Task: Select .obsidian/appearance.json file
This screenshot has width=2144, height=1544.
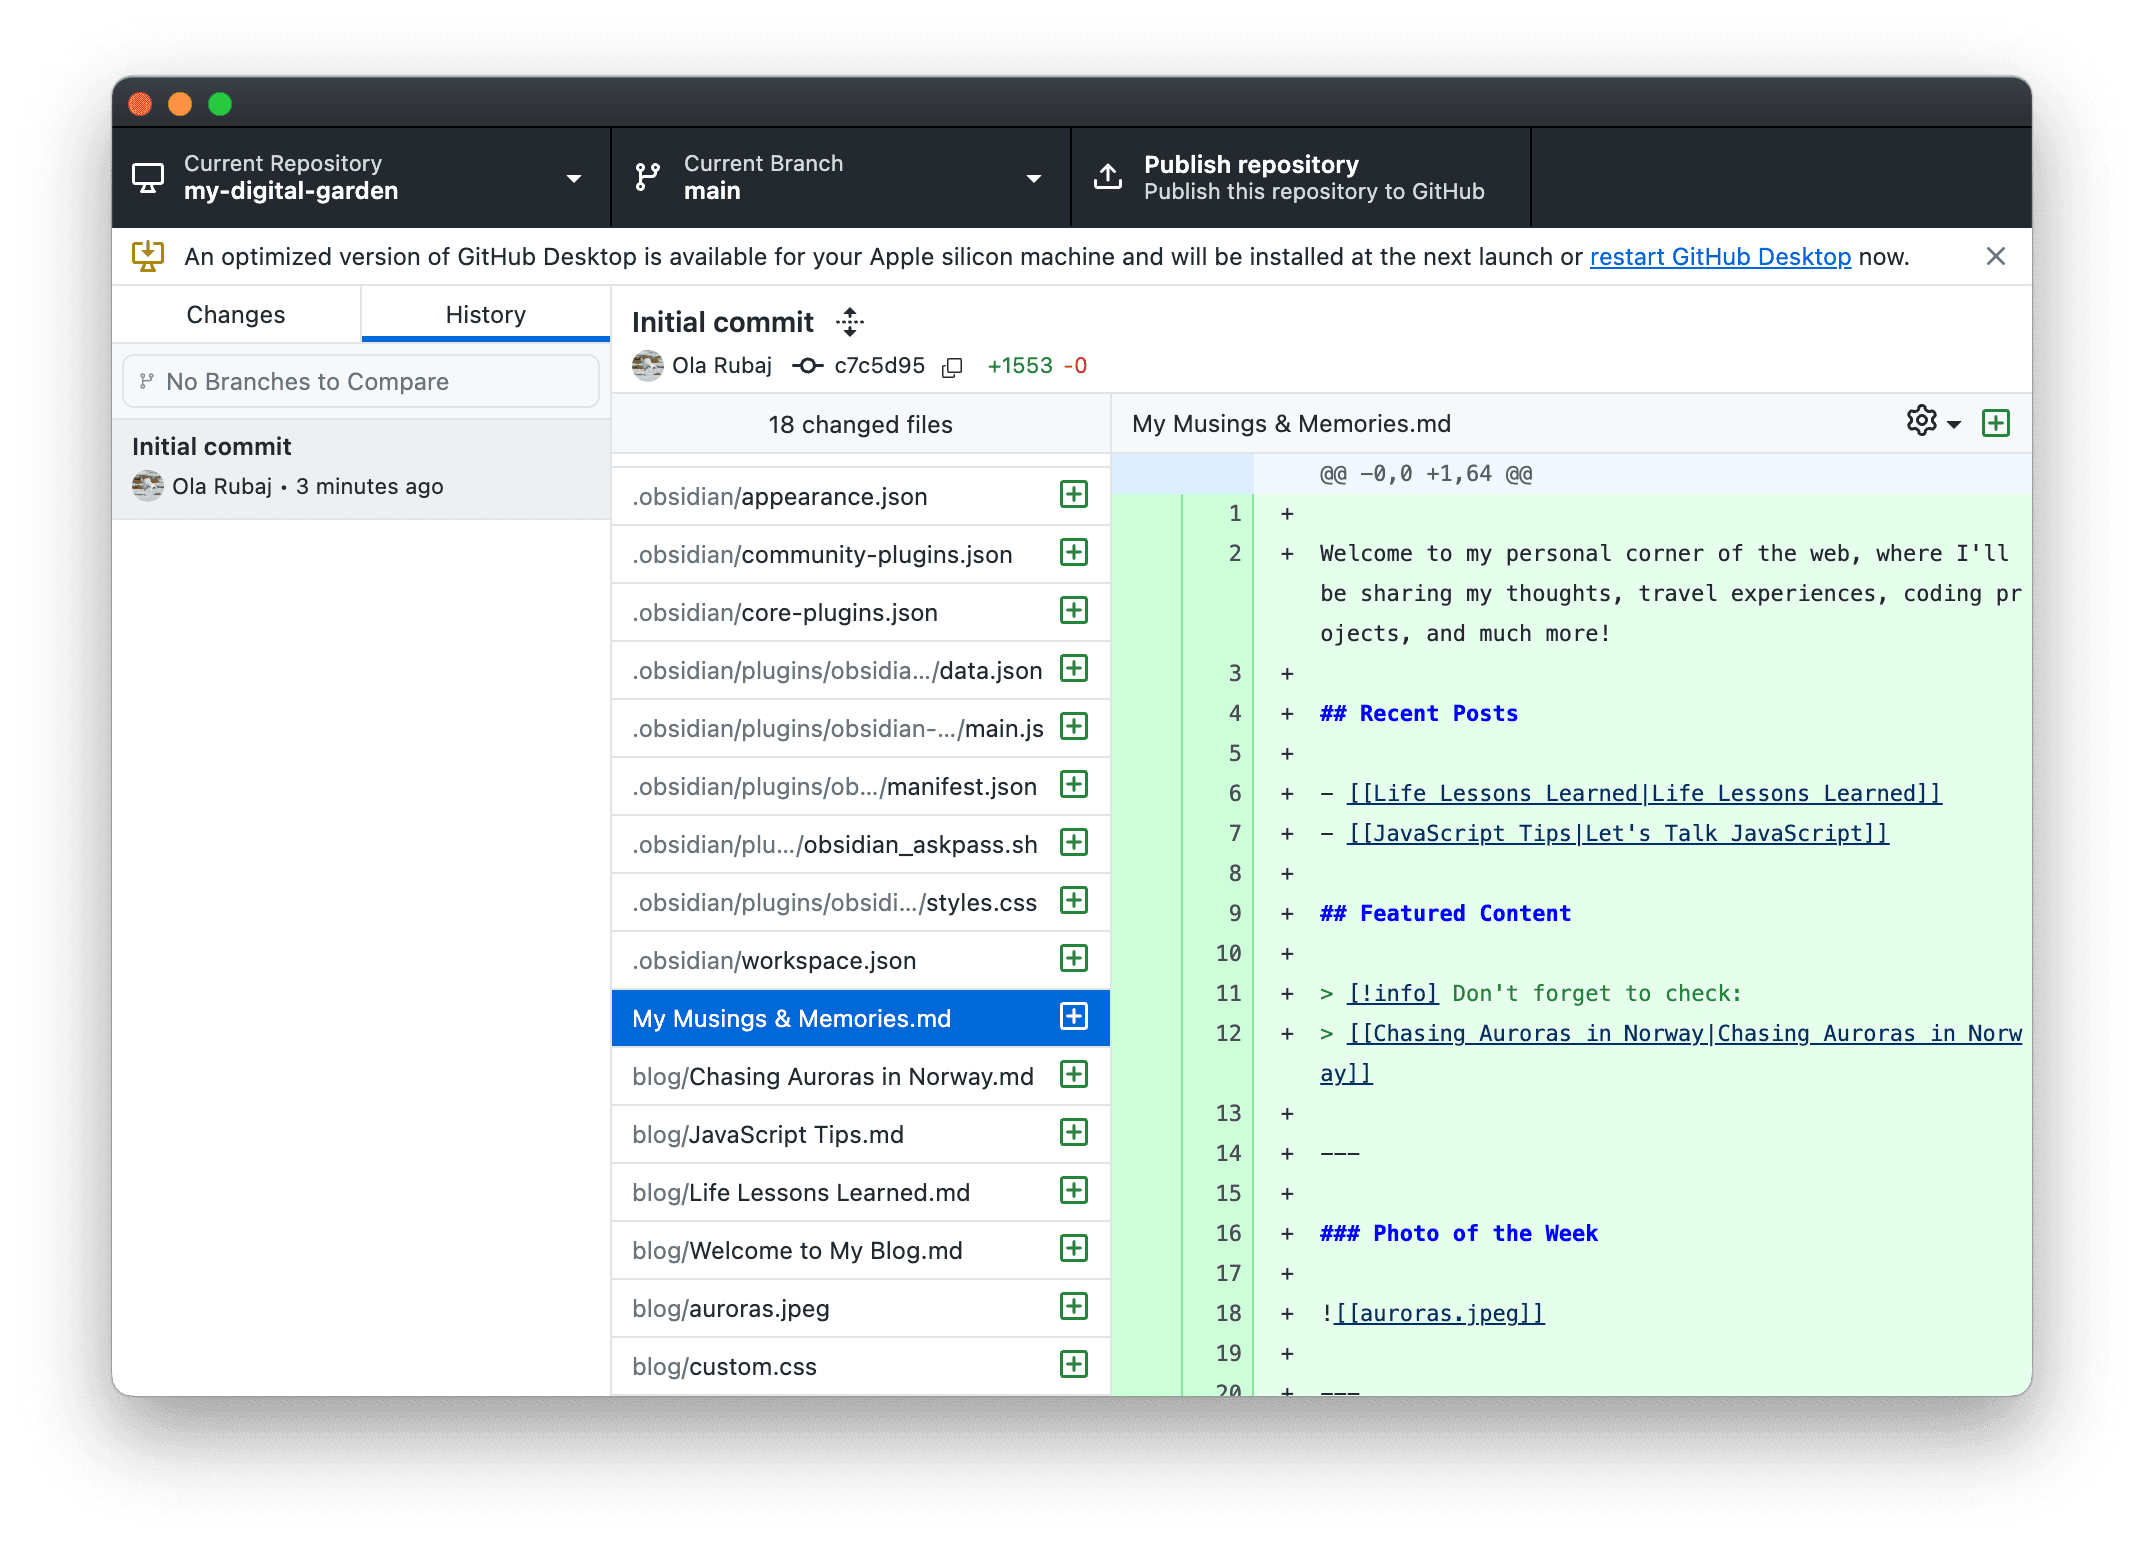Action: [x=861, y=497]
